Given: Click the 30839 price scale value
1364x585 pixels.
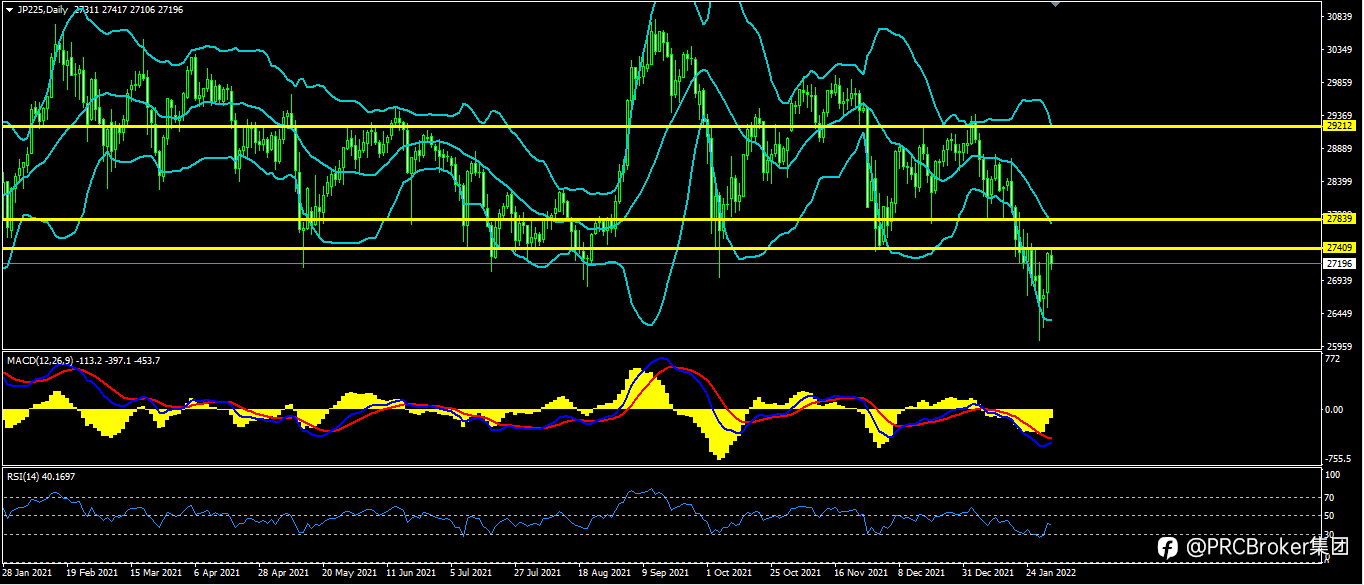Looking at the screenshot, I should click(x=1338, y=17).
